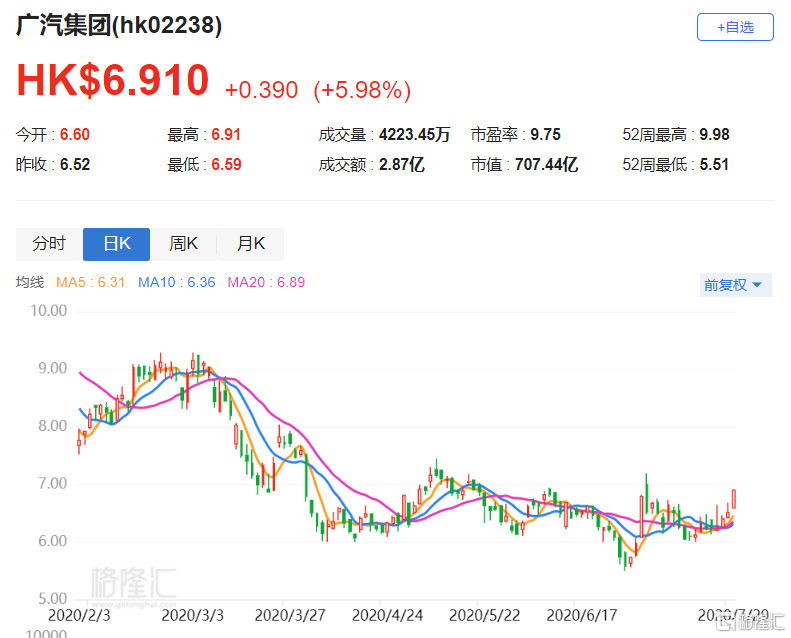This screenshot has width=791, height=638.
Task: Click the 昨收 previous close 6.52
Action: (x=75, y=164)
